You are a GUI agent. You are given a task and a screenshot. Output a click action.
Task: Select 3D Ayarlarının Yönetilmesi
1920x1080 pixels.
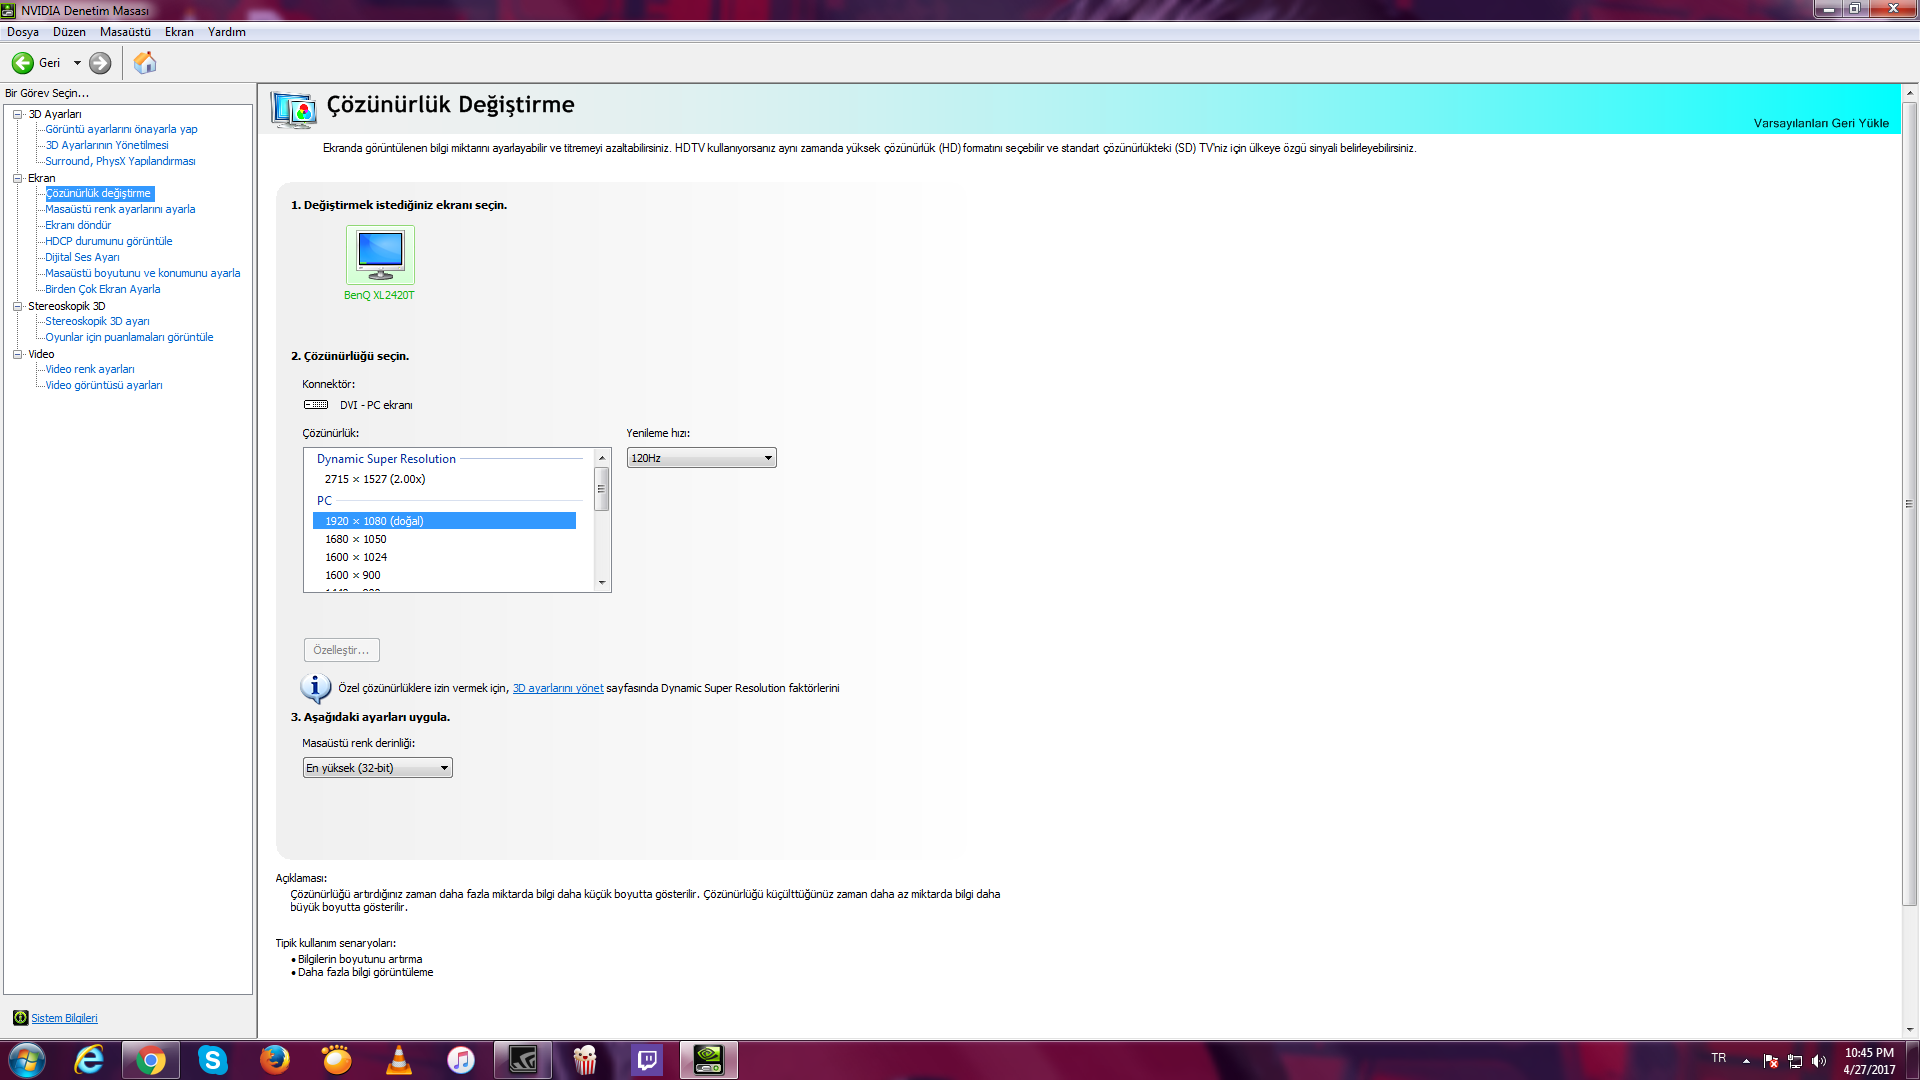107,145
